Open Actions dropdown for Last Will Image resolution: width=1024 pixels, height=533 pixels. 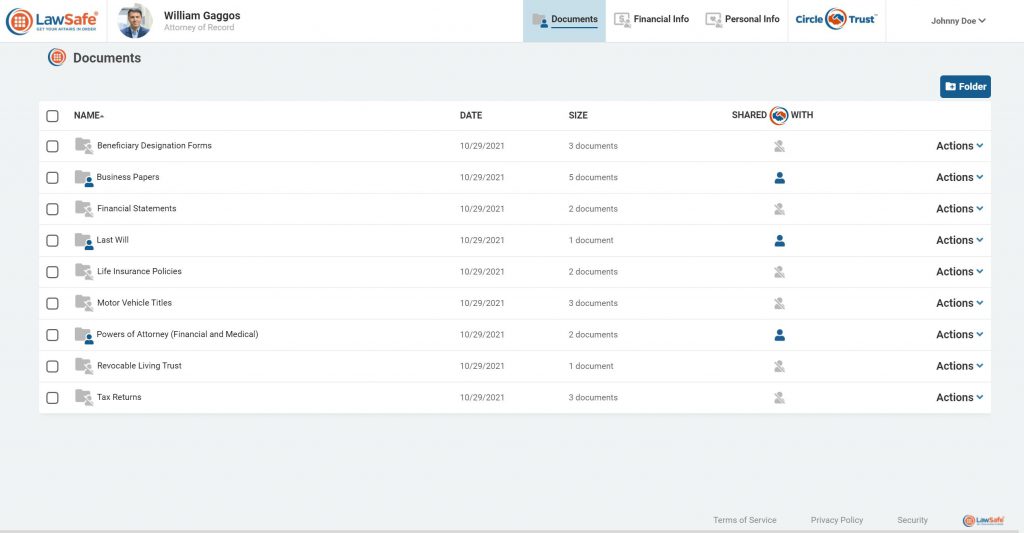tap(959, 240)
